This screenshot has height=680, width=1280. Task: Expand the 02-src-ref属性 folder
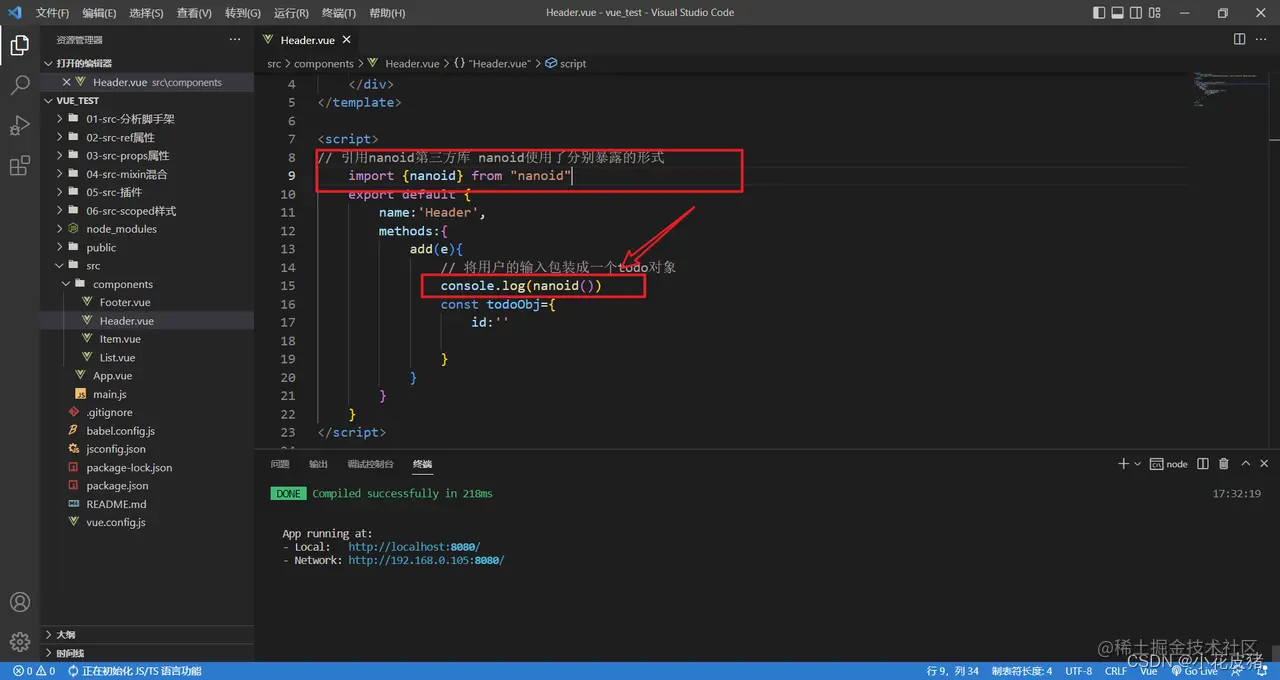(146, 137)
